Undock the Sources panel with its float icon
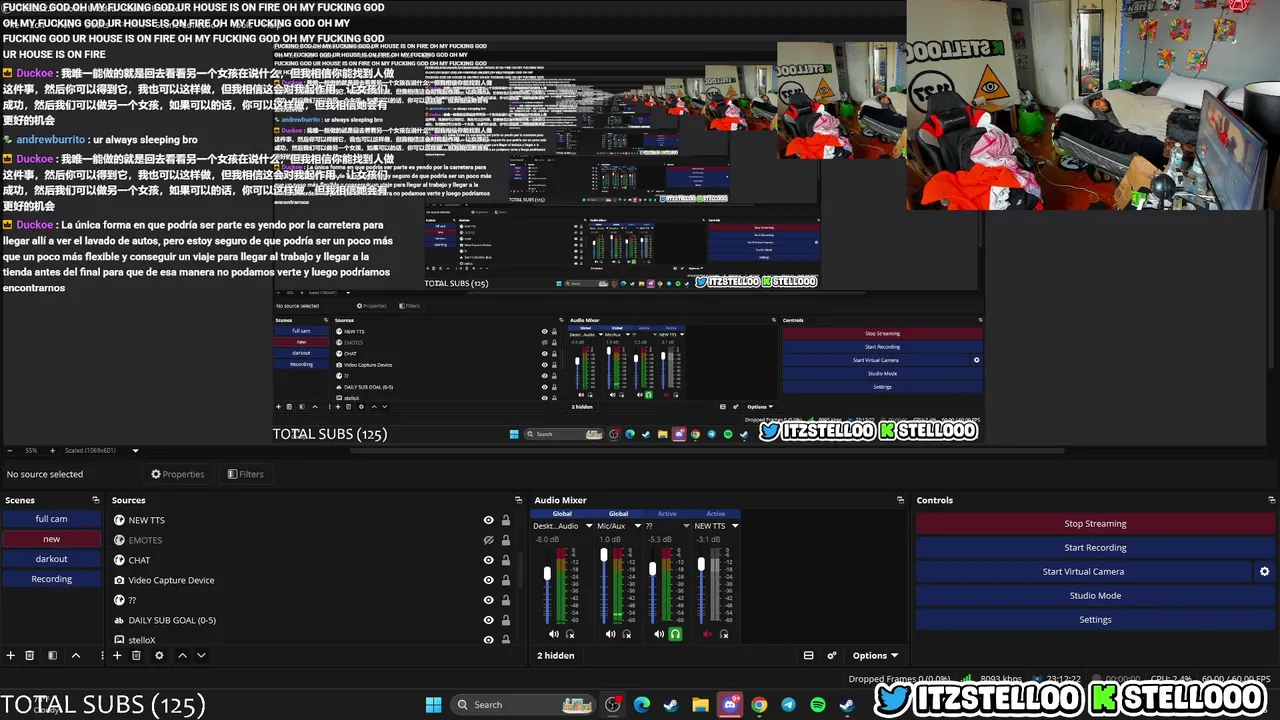The width and height of the screenshot is (1280, 720). click(518, 500)
